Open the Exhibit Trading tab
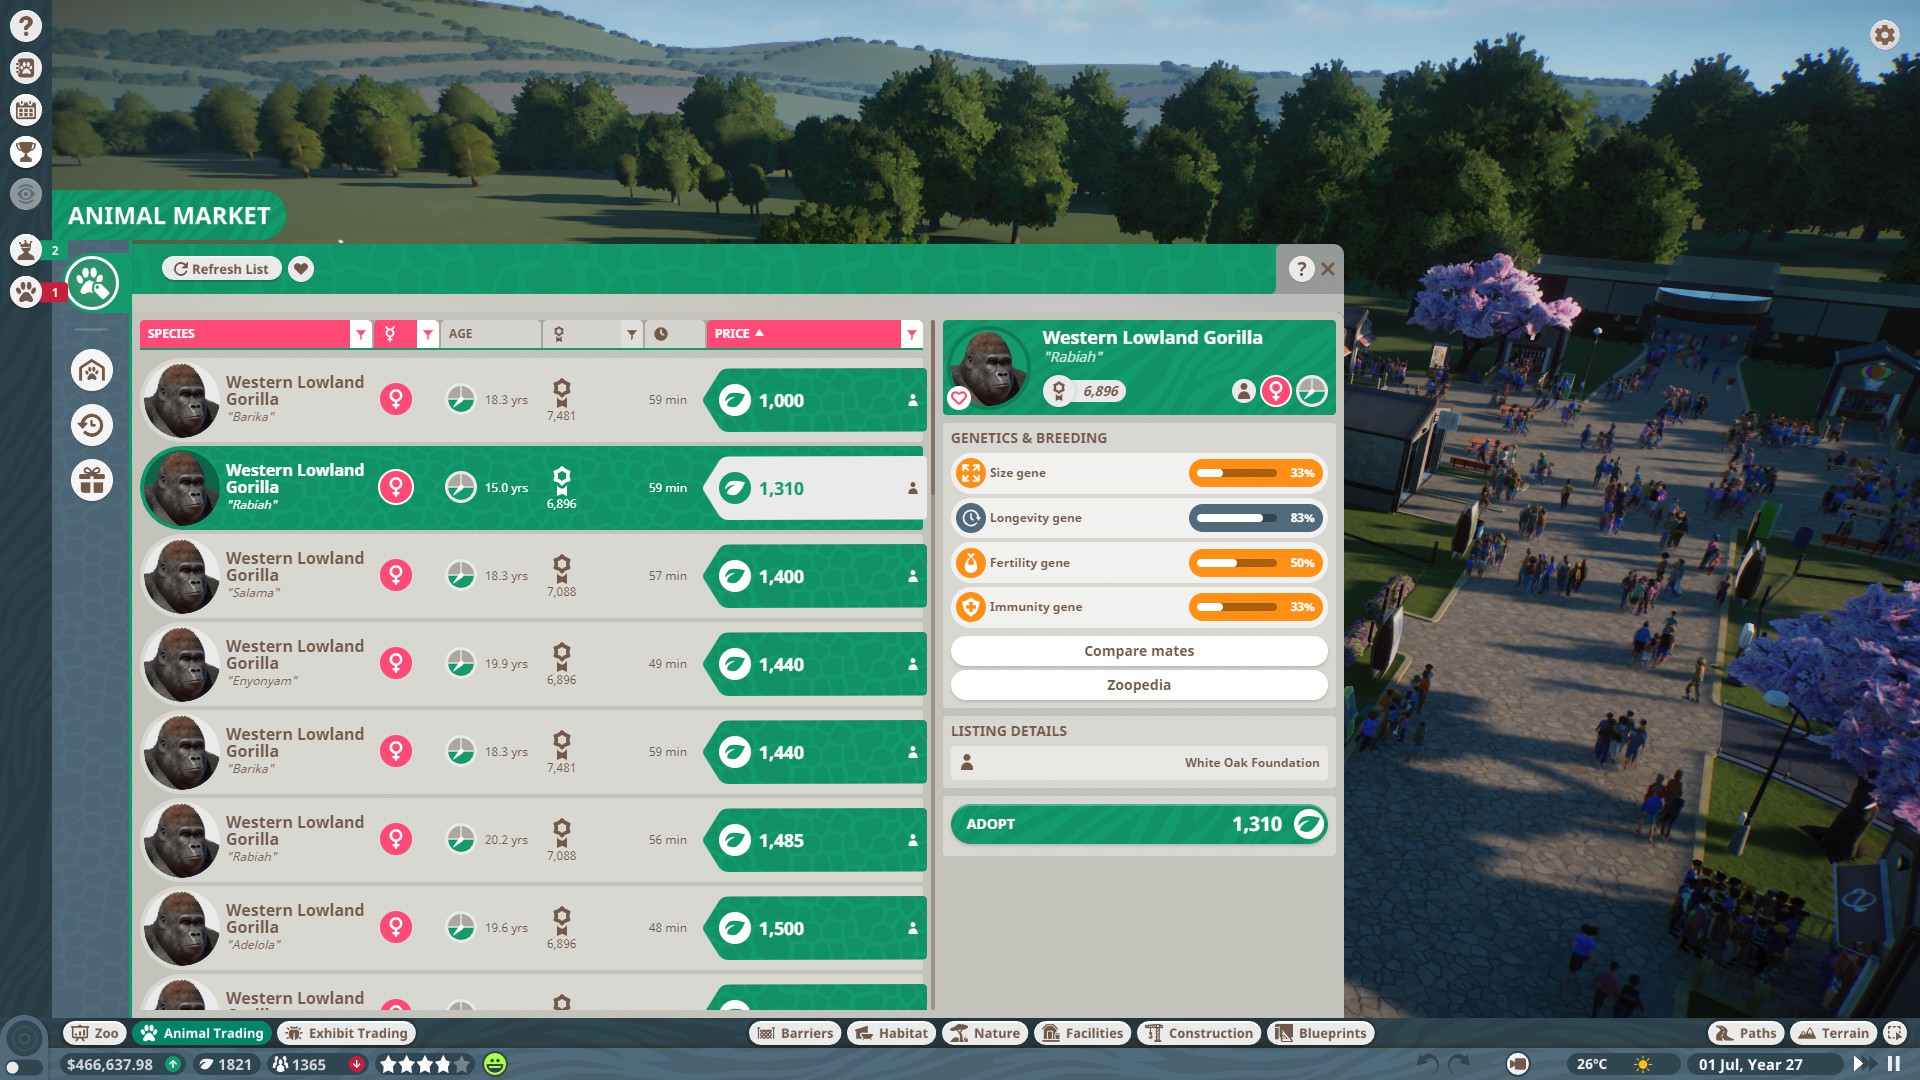The image size is (1920, 1080). pos(346,1033)
